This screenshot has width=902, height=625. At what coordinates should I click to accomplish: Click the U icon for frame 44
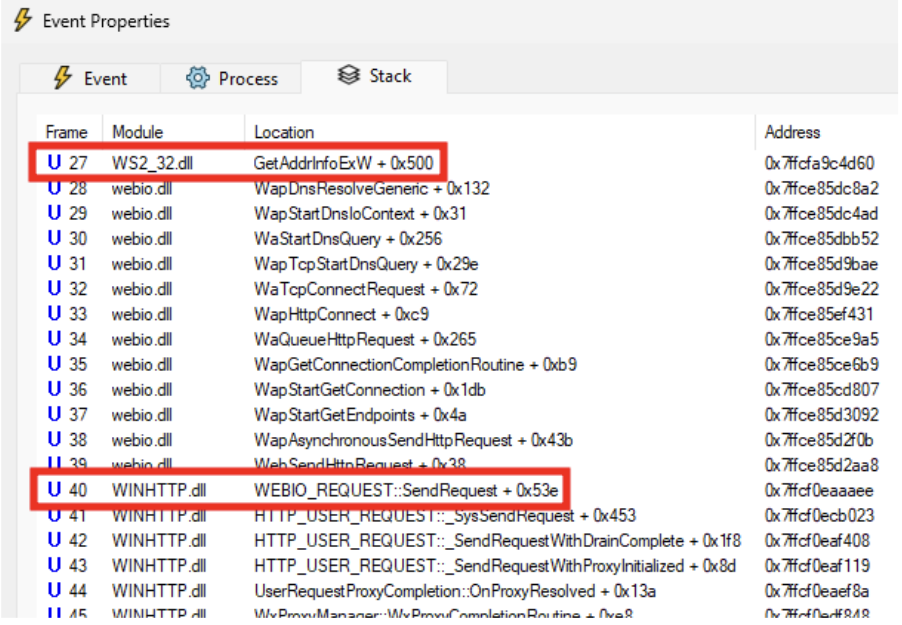[x=53, y=590]
